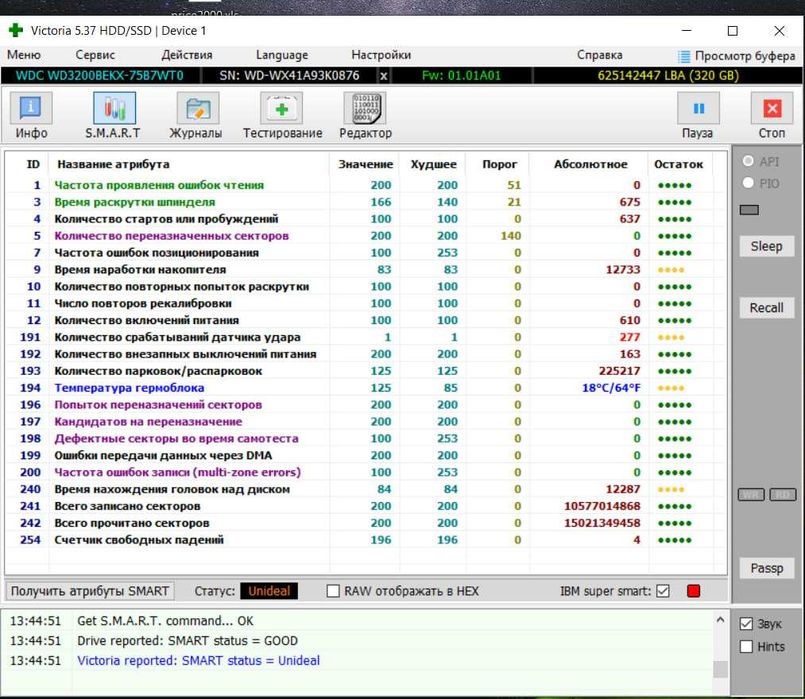Click the 18°C/64°F temperature value
805x699 pixels.
[611, 388]
